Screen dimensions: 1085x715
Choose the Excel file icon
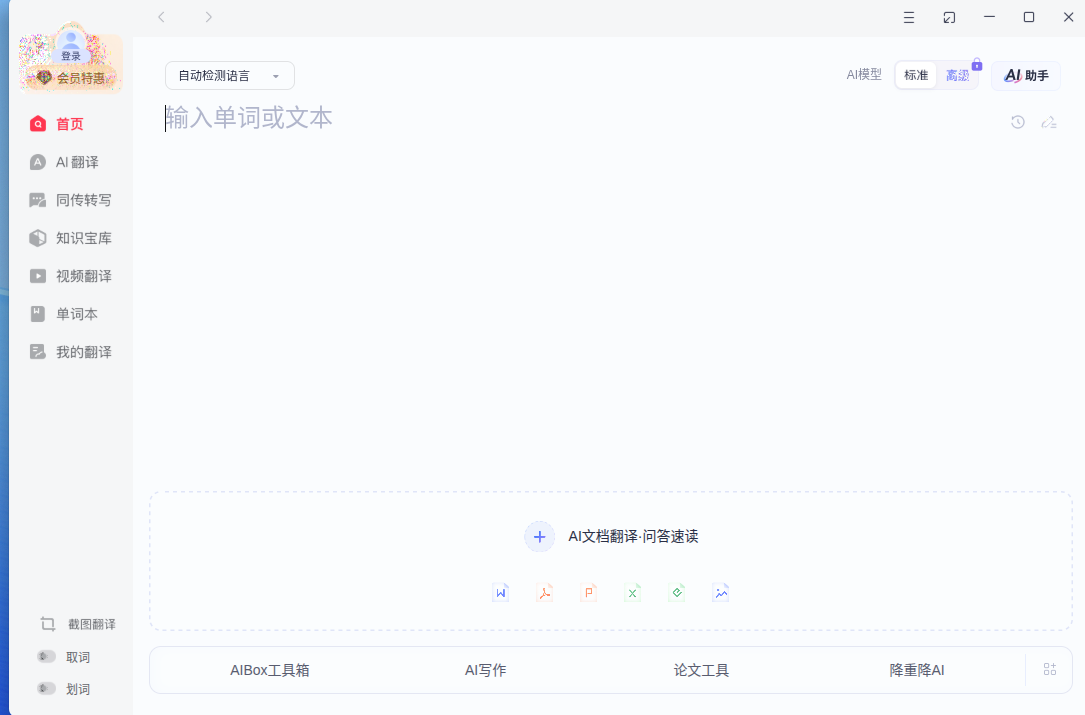(x=632, y=592)
